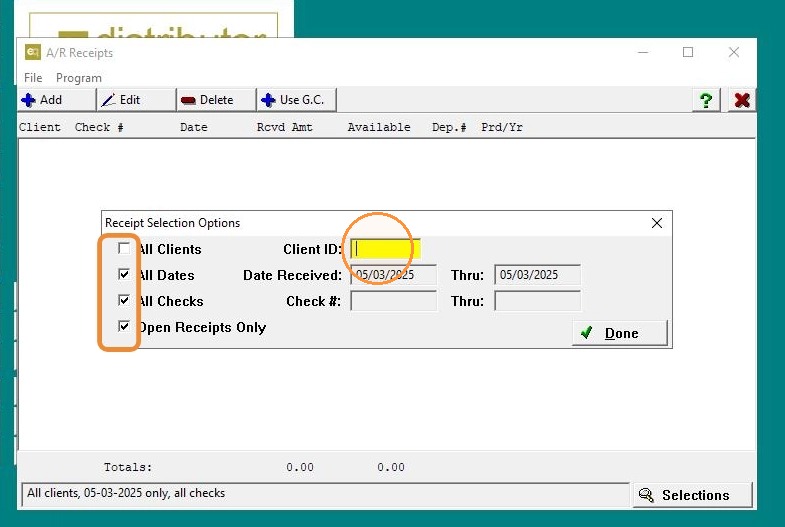Open help with the green question mark
Viewport: 785px width, 527px height.
[x=706, y=100]
